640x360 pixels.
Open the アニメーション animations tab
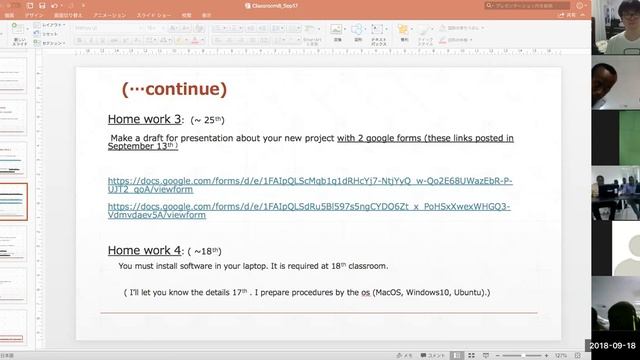tap(110, 15)
